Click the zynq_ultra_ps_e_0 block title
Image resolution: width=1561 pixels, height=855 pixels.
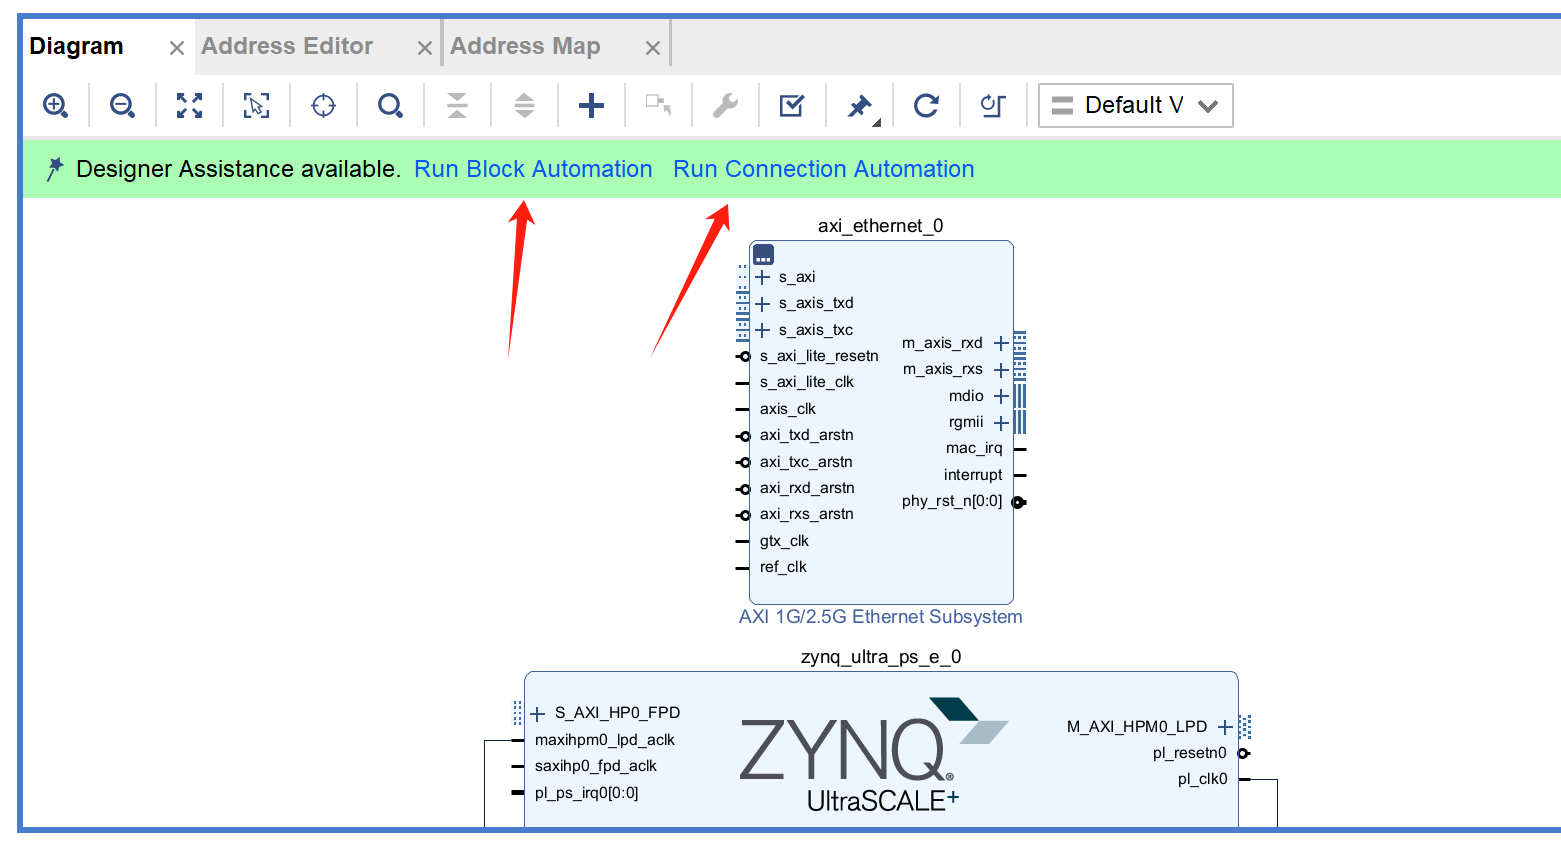pos(881,657)
